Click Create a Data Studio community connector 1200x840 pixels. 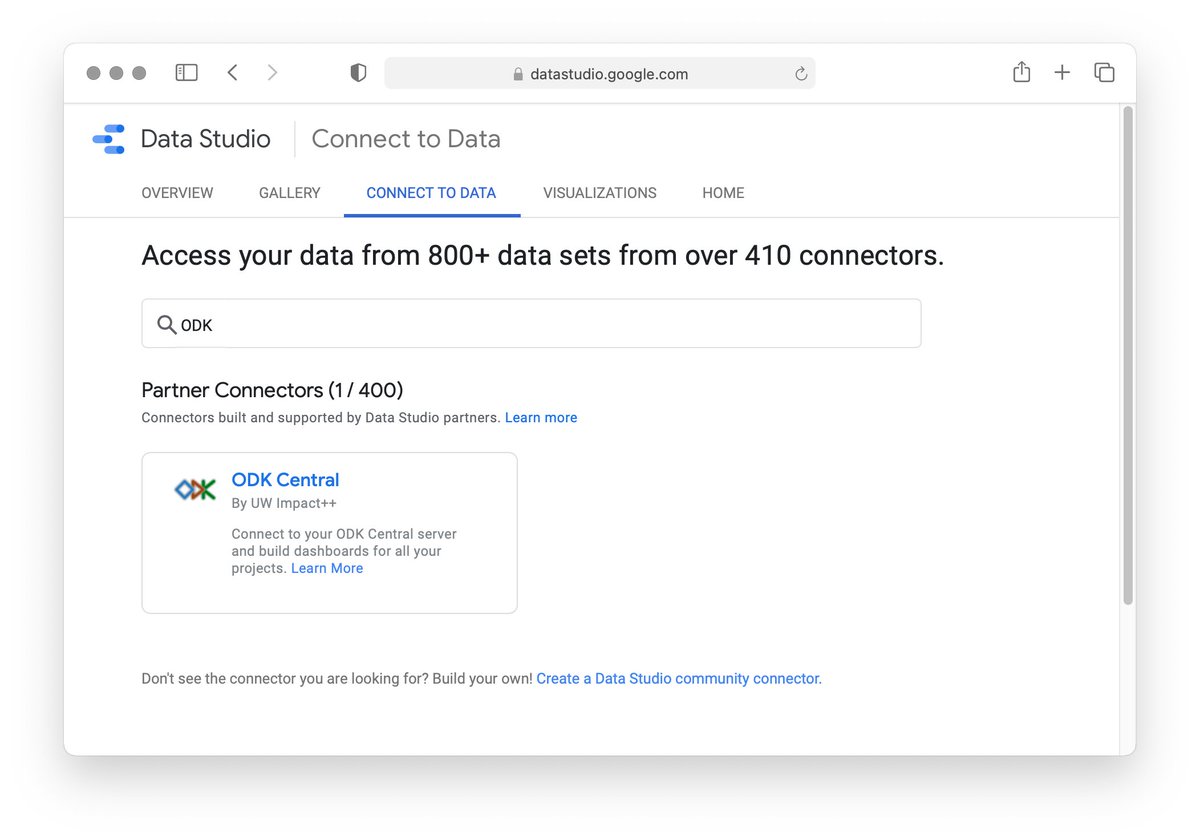[679, 678]
